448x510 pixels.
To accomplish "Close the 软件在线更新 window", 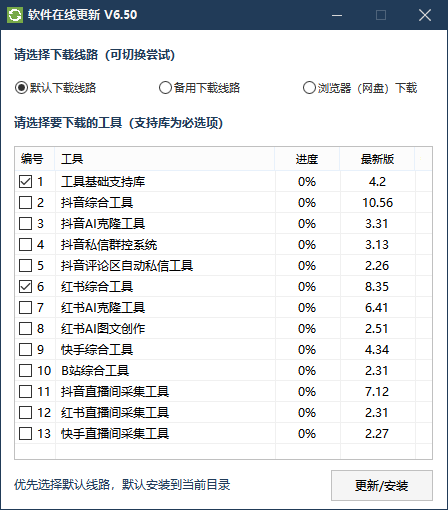I will coord(425,15).
